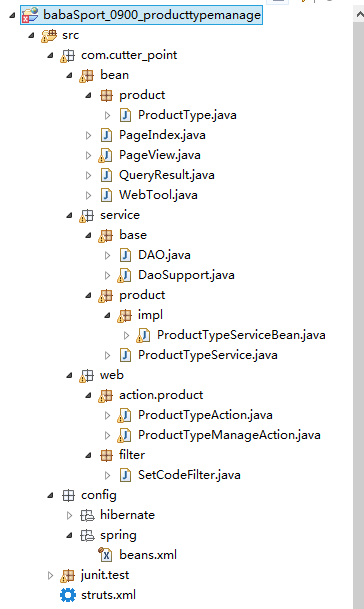The height and width of the screenshot is (609, 364).
Task: Expand PageIndex.java outline
Action: coord(88,135)
